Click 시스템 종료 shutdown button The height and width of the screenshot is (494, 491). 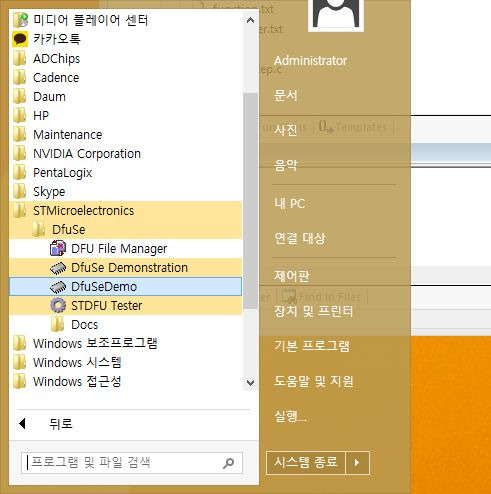coord(306,463)
